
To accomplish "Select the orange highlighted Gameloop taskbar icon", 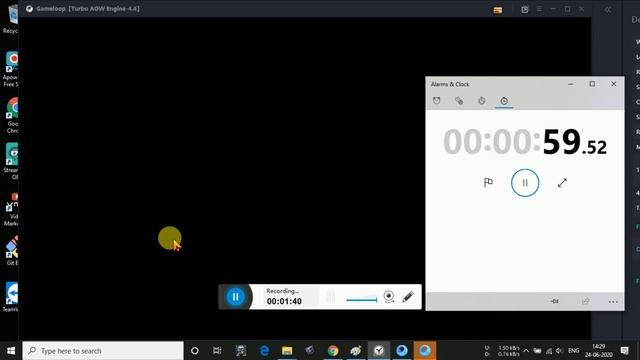I will click(425, 351).
